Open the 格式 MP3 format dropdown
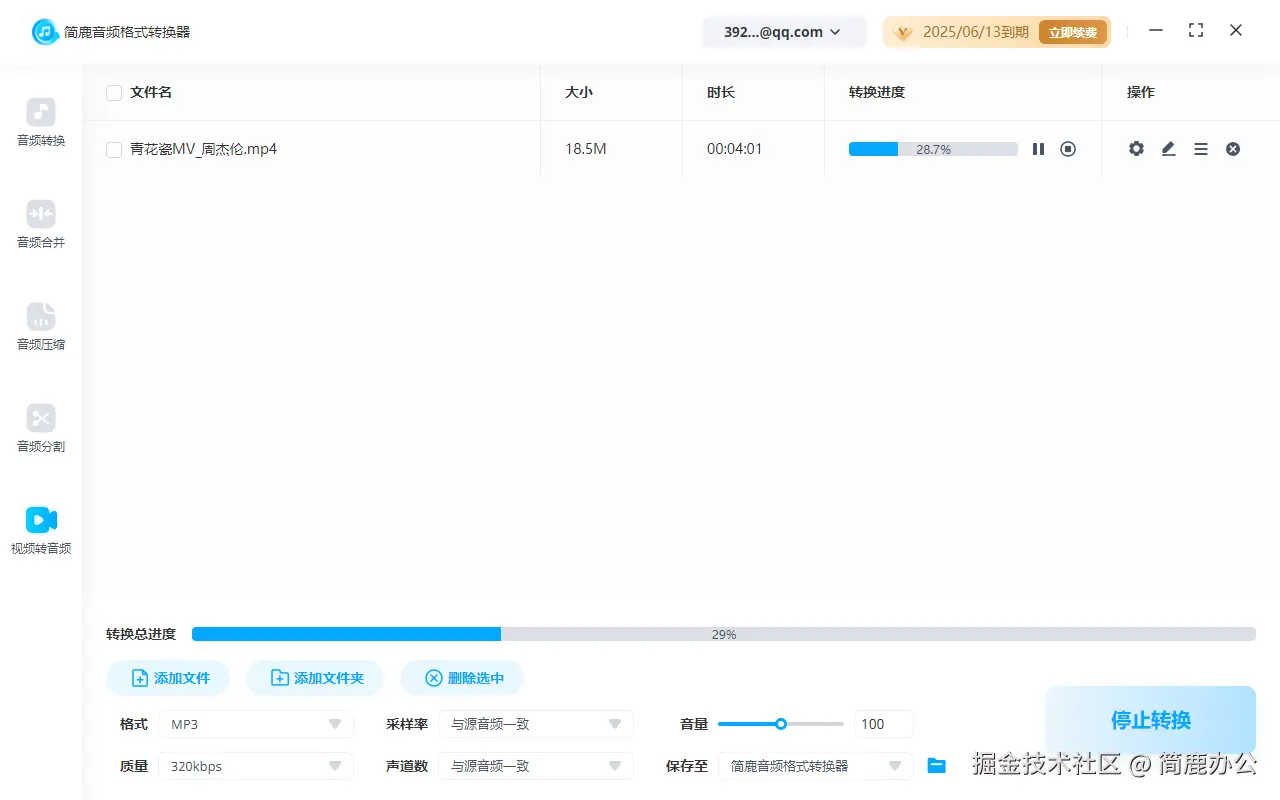The image size is (1280, 800). (256, 724)
